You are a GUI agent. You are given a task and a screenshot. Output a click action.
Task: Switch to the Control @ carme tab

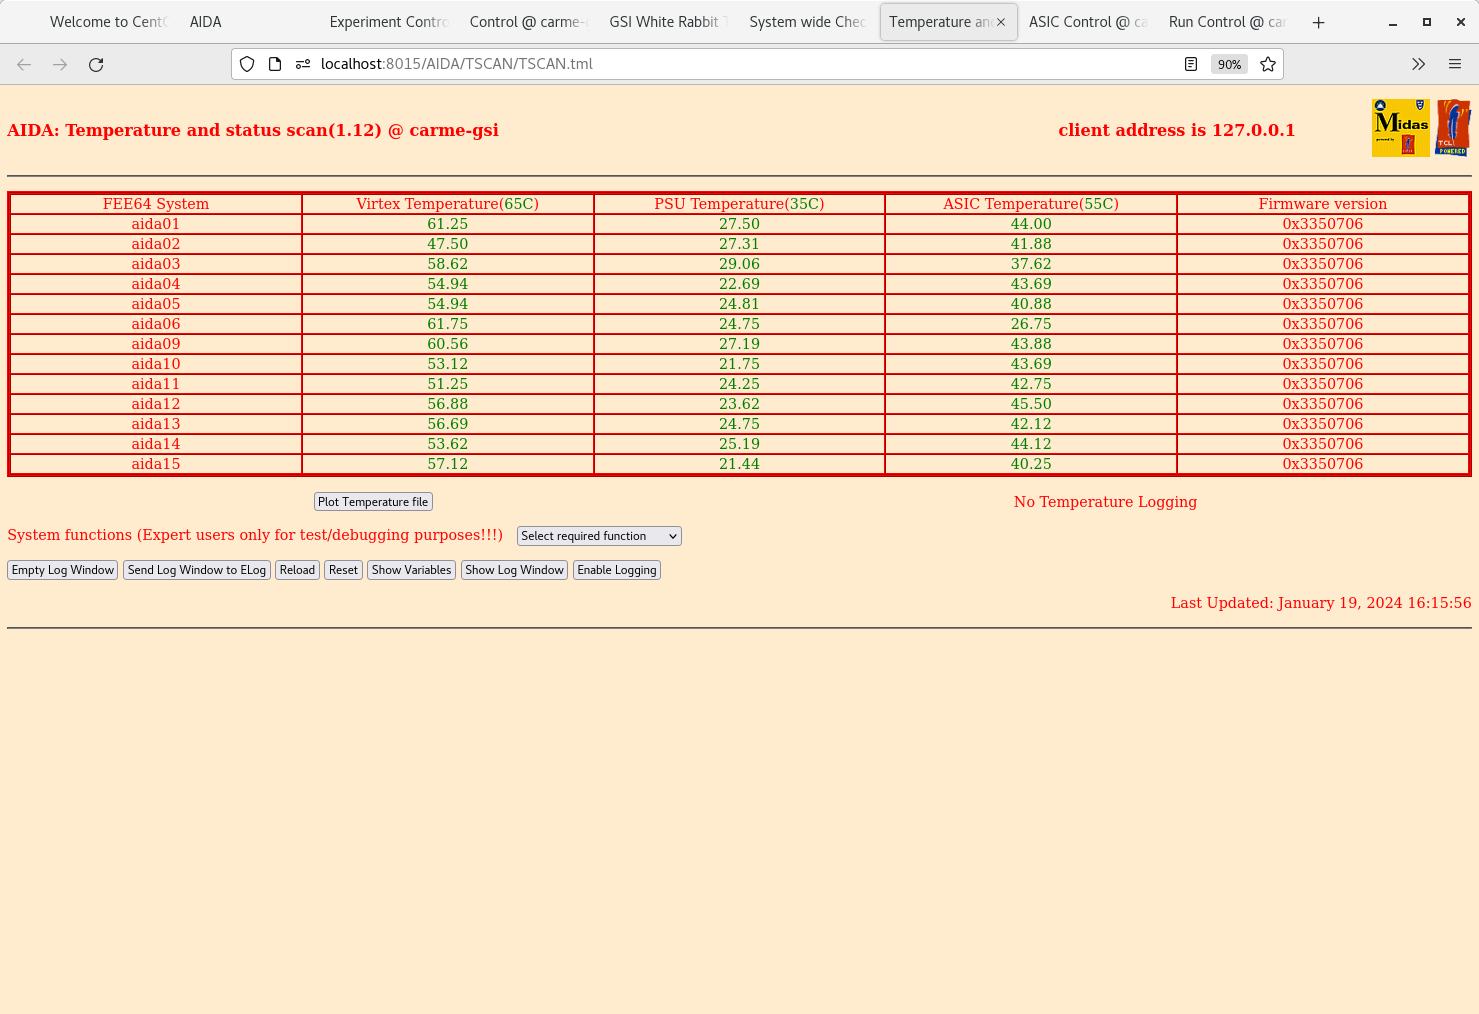529,22
